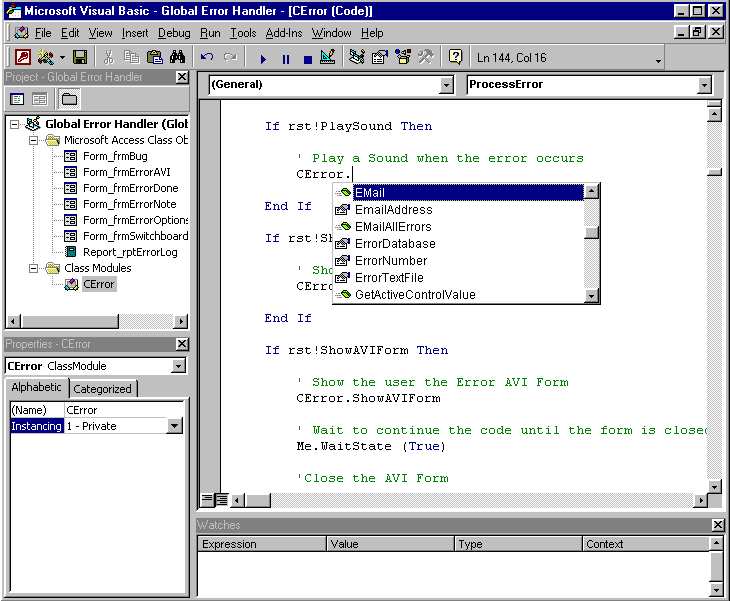This screenshot has width=730, height=601.
Task: Click the View Microsoft Access toolbar icon
Action: coord(22,57)
